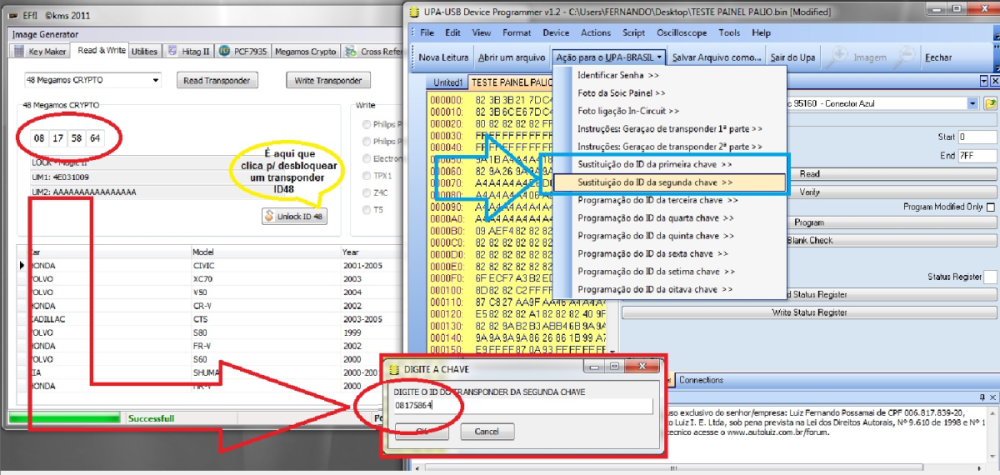Image resolution: width=1000 pixels, height=475 pixels.
Task: Open the Key Maker tab icon
Action: tap(19, 52)
